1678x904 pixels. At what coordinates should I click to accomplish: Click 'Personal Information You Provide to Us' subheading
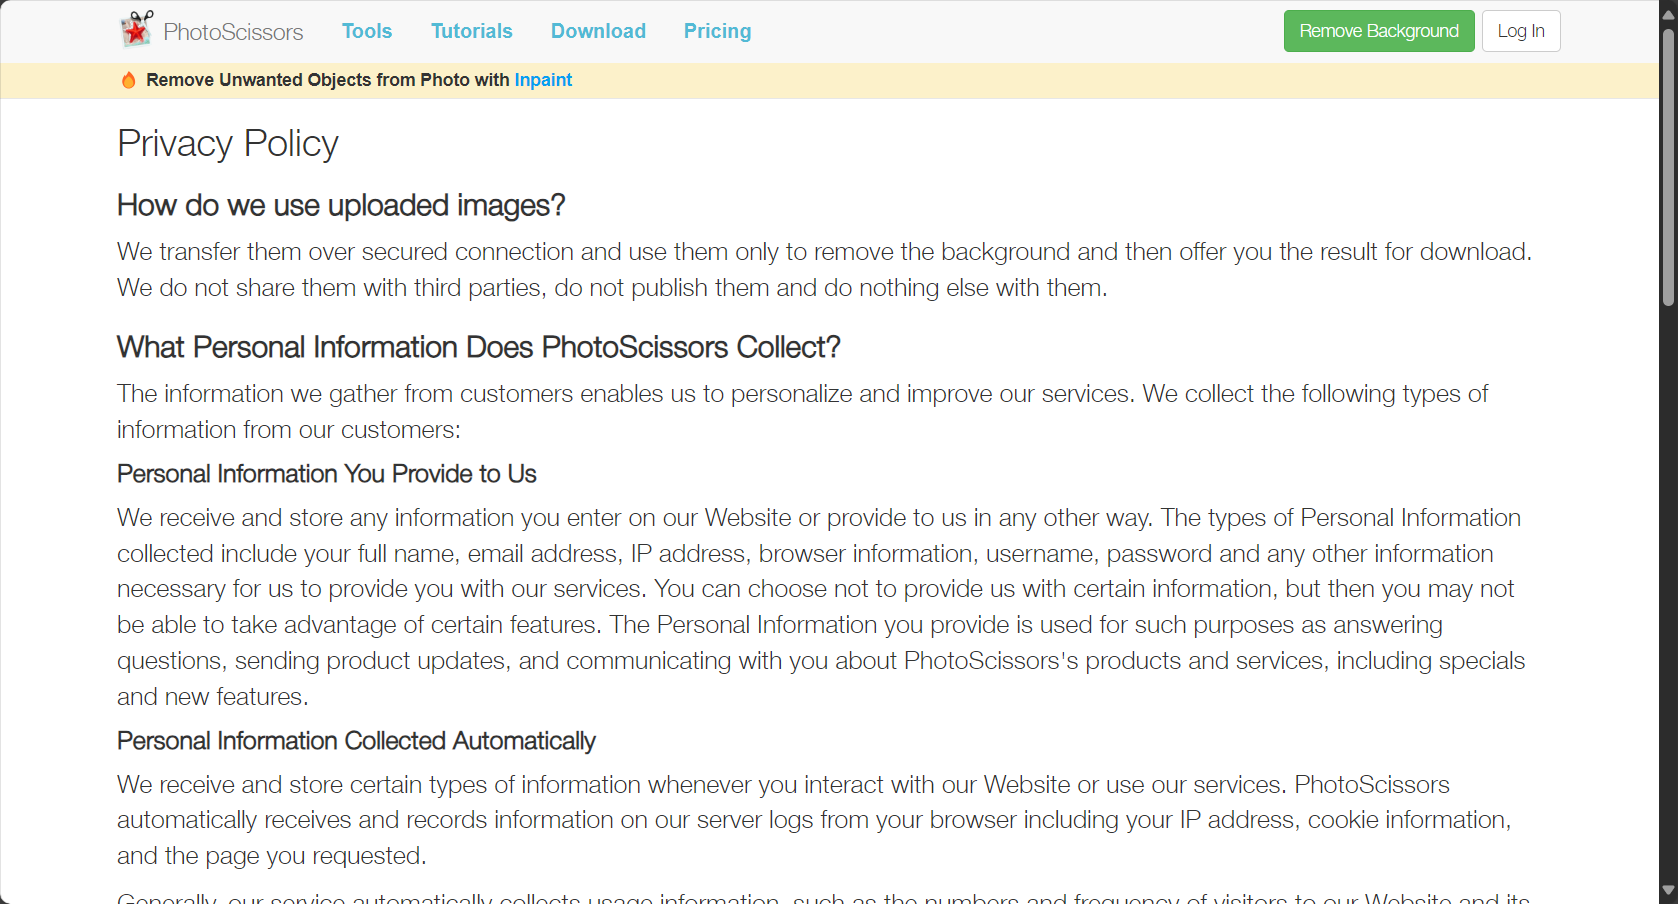click(x=327, y=474)
